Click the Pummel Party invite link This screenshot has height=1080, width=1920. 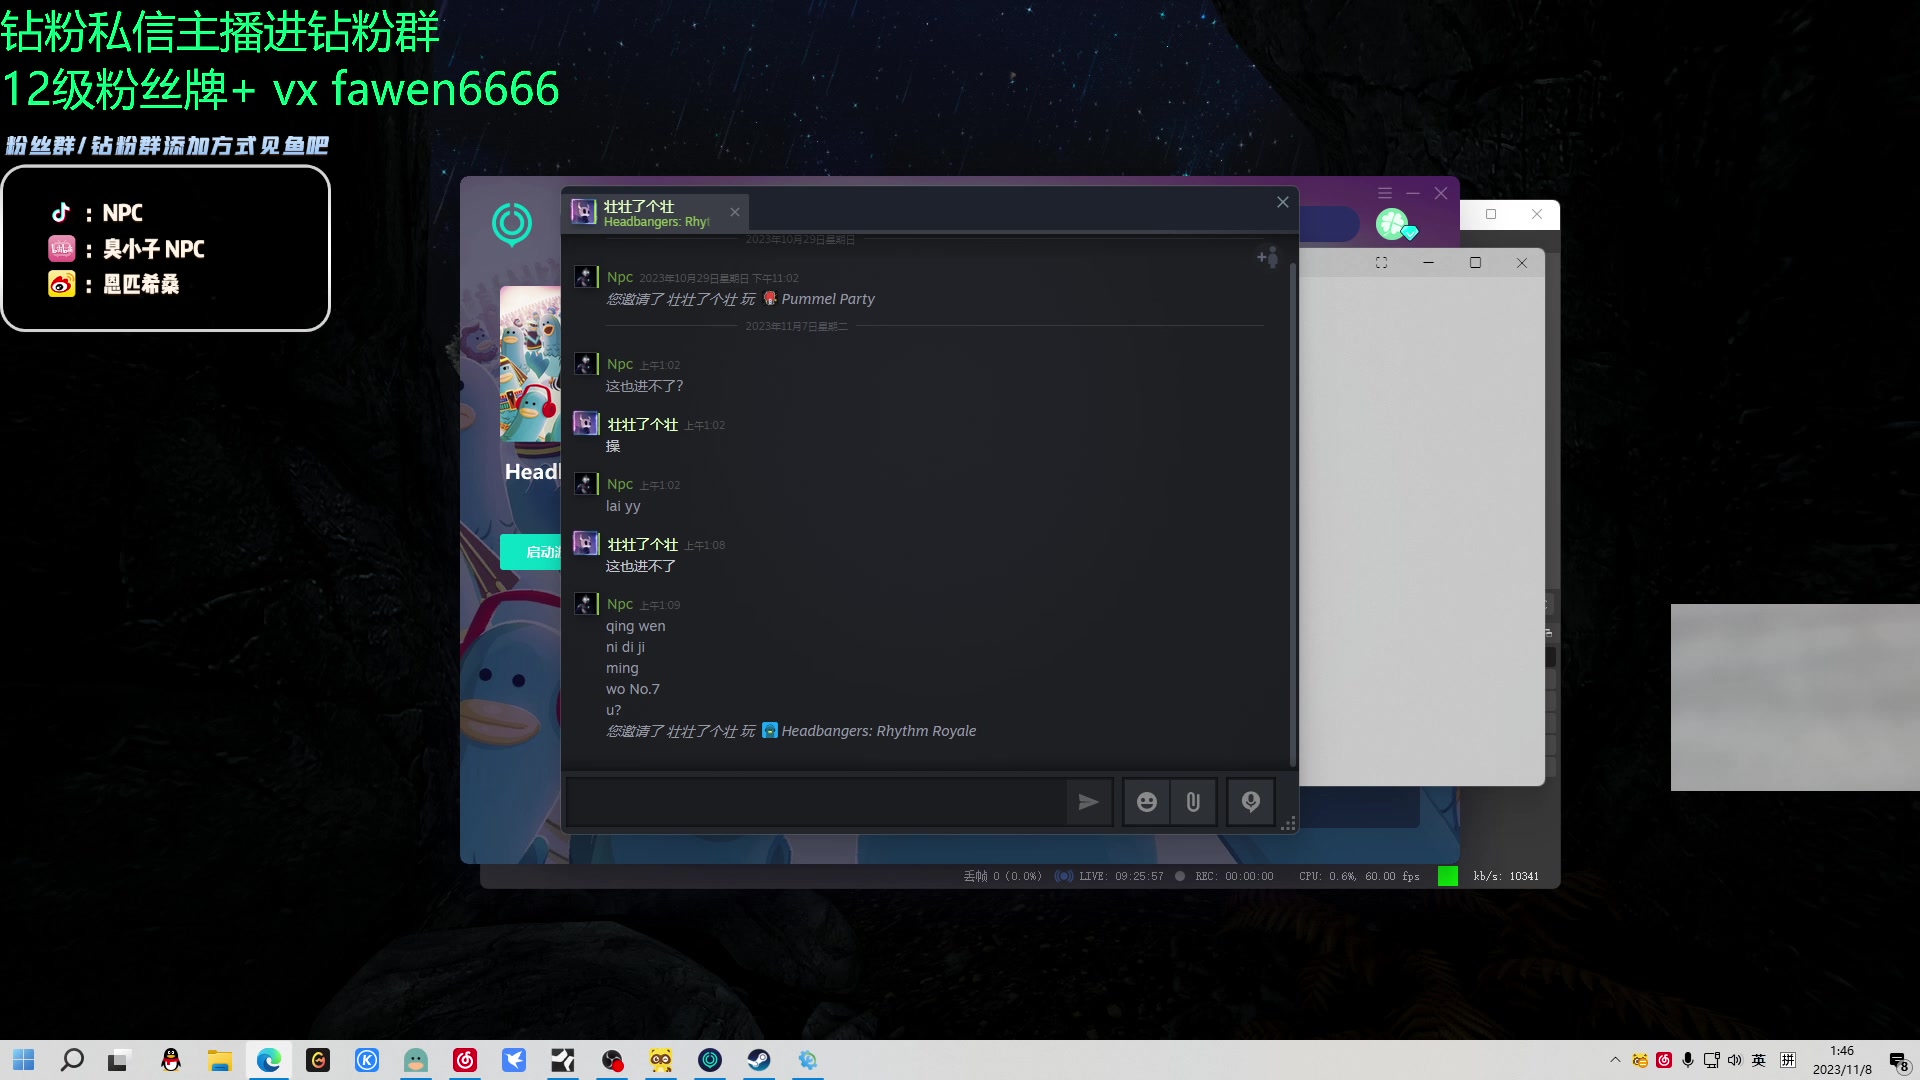pos(827,299)
